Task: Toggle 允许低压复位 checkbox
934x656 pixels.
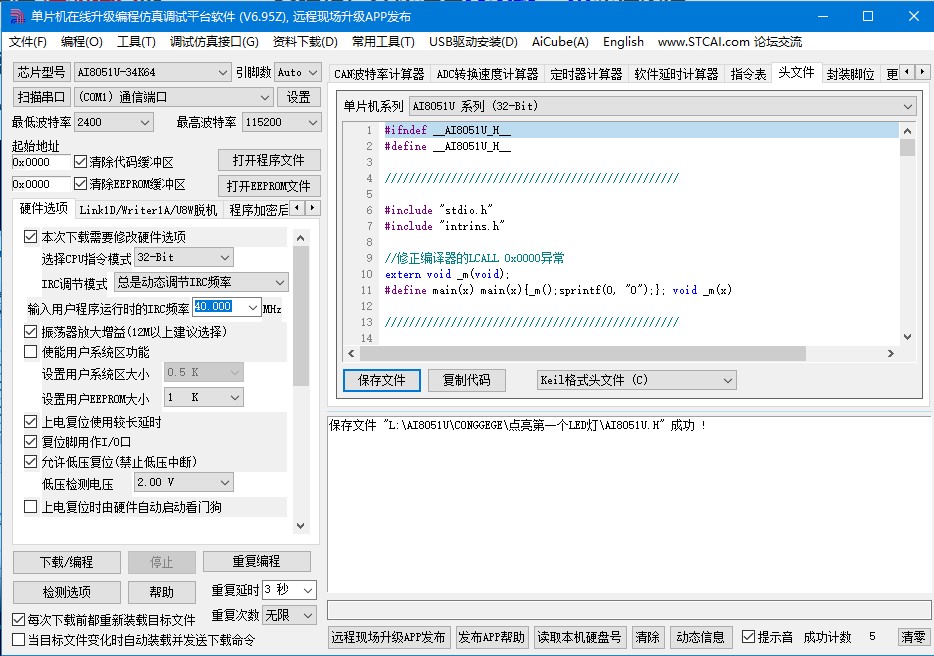Action: tap(30, 461)
